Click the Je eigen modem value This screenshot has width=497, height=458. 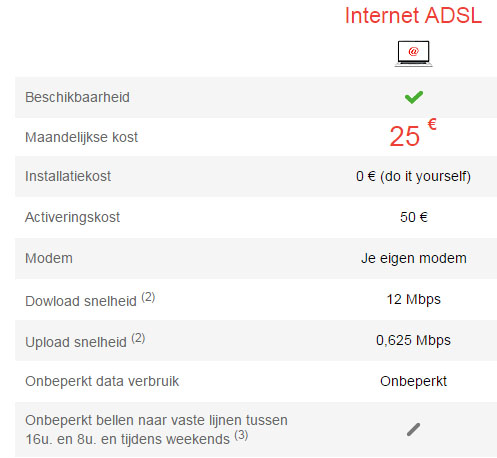click(414, 258)
